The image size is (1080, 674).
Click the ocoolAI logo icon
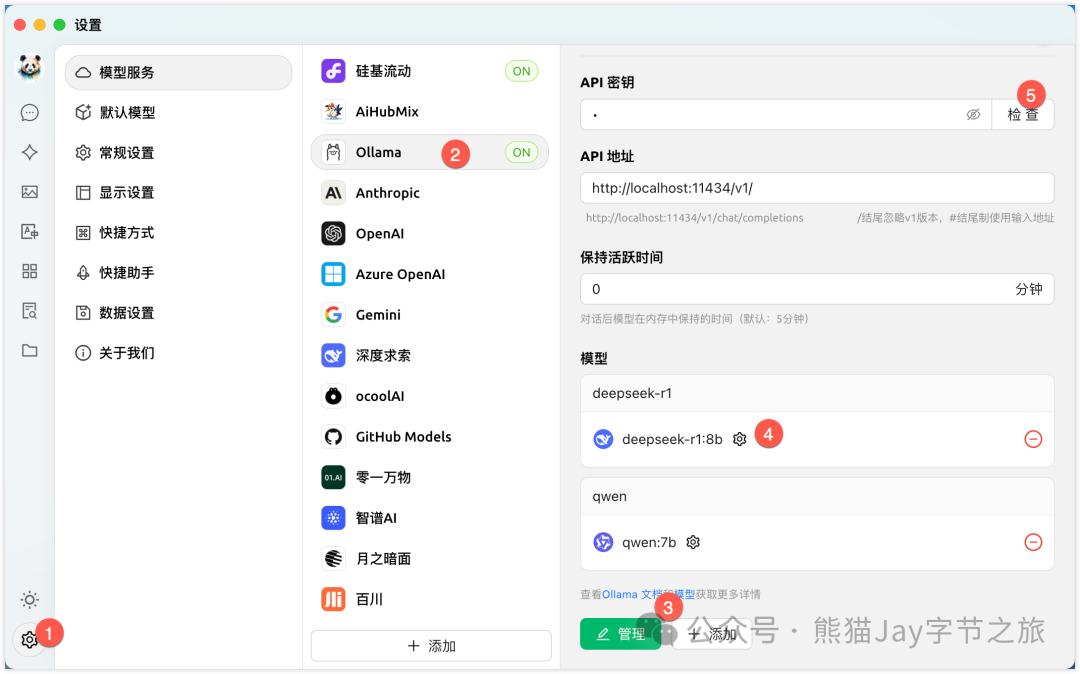(333, 396)
